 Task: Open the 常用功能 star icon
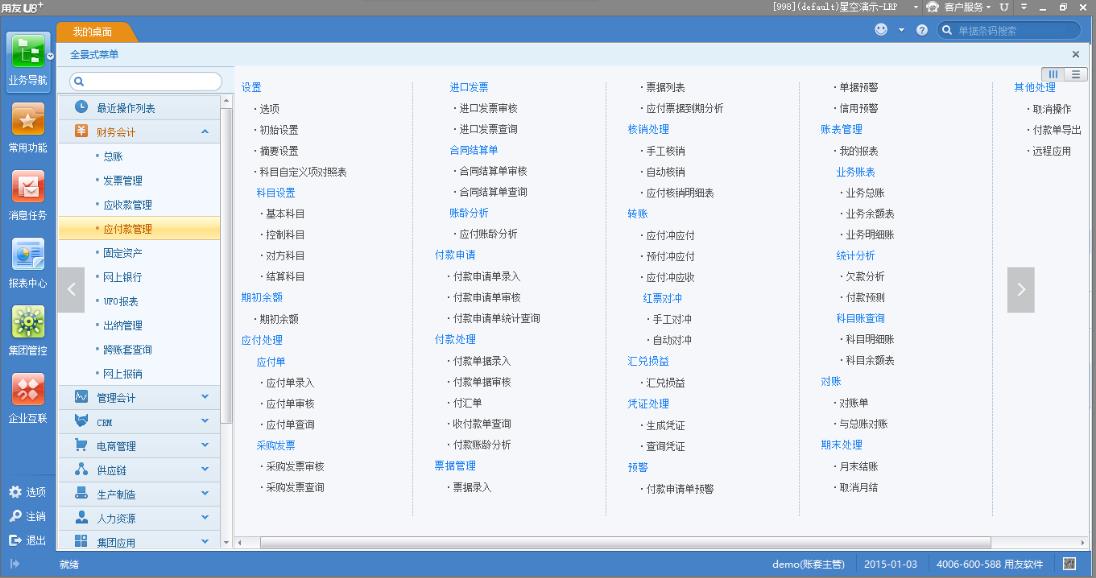click(28, 120)
